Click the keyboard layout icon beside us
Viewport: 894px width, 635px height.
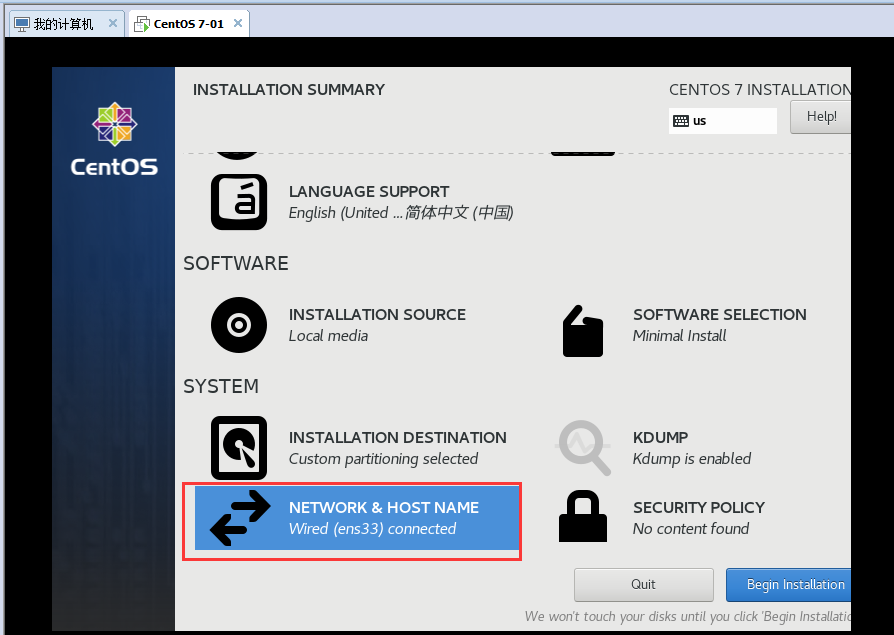[x=681, y=121]
